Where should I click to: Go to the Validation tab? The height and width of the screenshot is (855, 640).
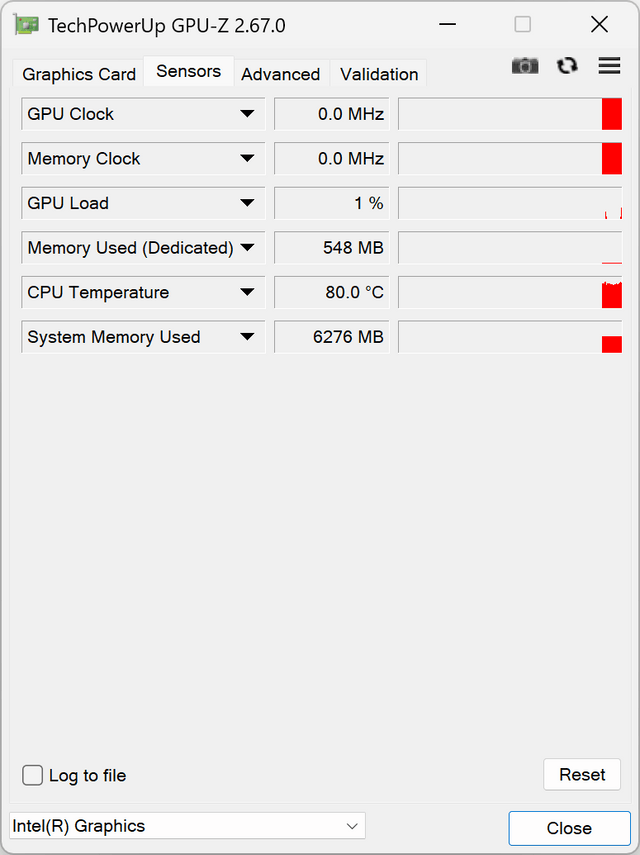tap(379, 74)
